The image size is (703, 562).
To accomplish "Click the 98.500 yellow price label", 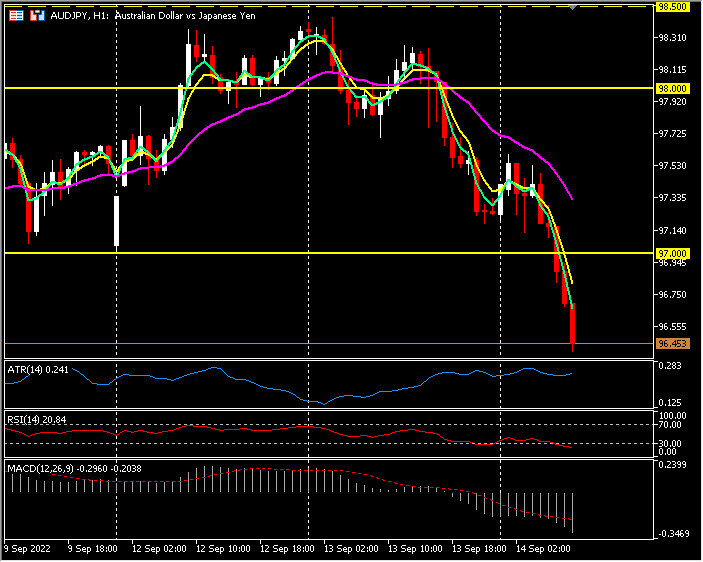I will (x=670, y=6).
